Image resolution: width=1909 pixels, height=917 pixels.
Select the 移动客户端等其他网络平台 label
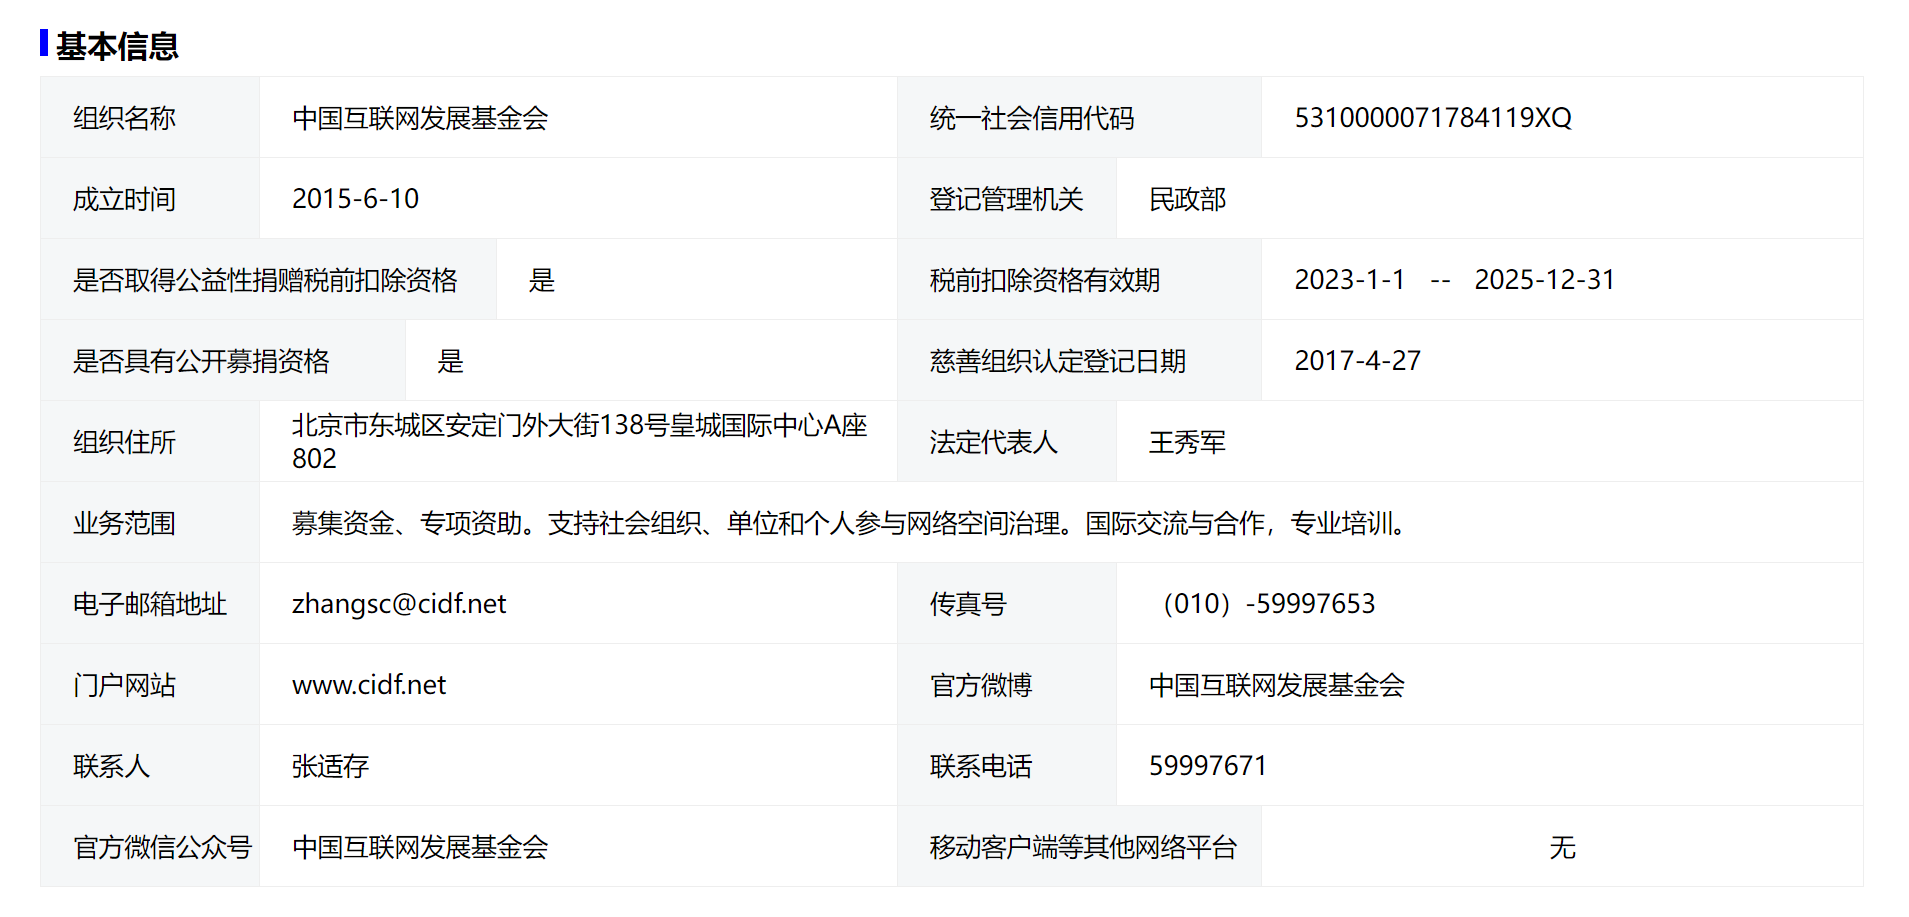tap(1083, 847)
